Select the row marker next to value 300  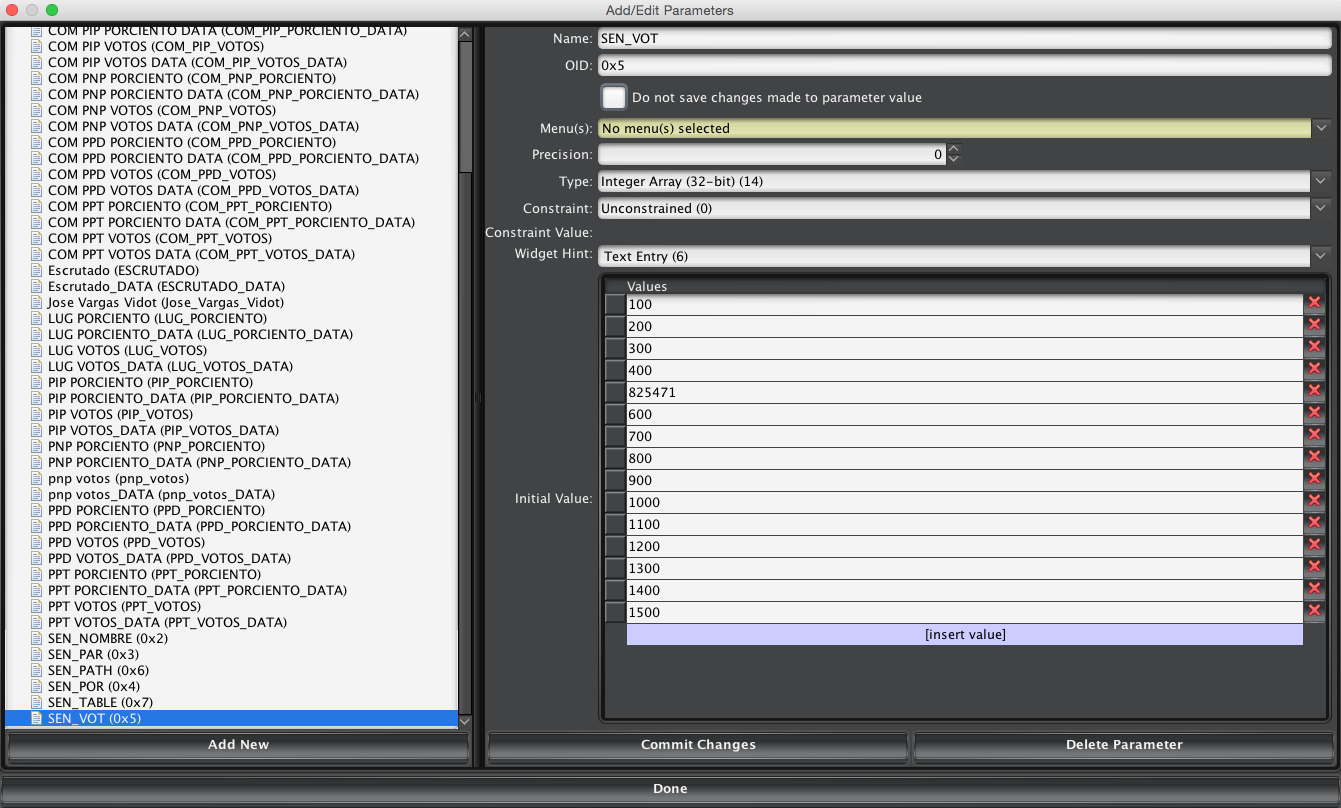(x=614, y=348)
